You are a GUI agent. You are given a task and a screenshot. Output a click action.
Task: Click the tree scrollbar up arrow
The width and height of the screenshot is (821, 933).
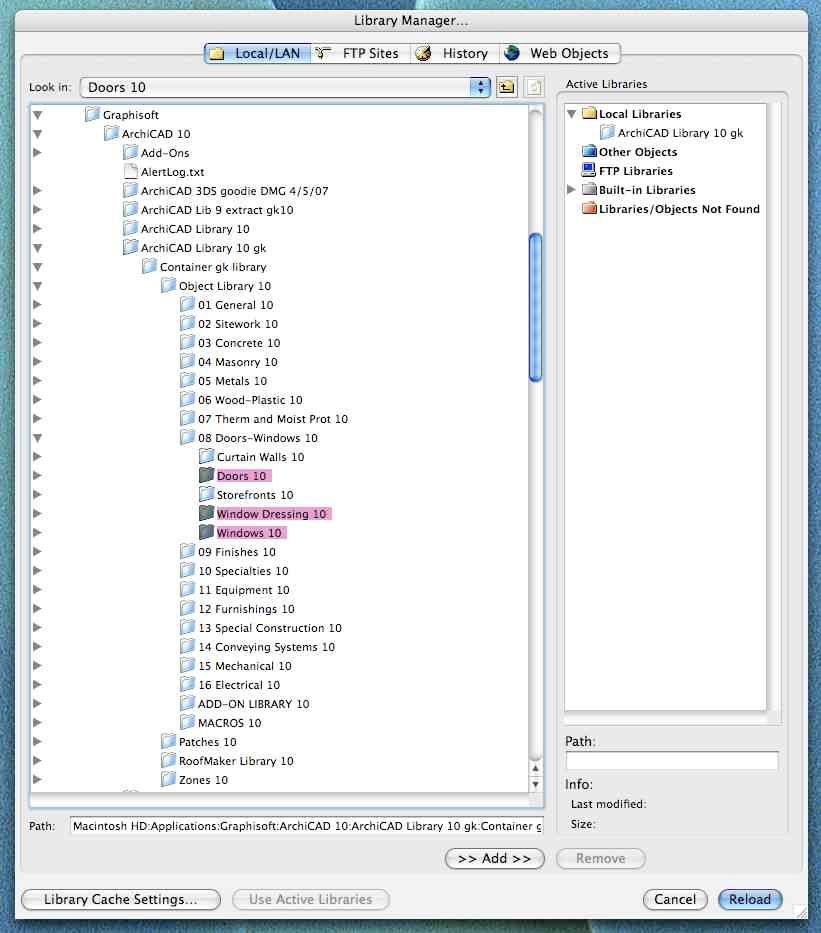[x=535, y=768]
